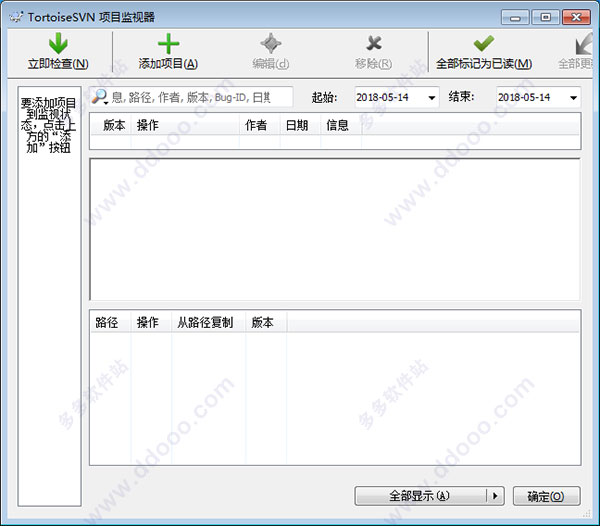Open the 起始 start date dropdown
The image size is (600, 526).
432,98
